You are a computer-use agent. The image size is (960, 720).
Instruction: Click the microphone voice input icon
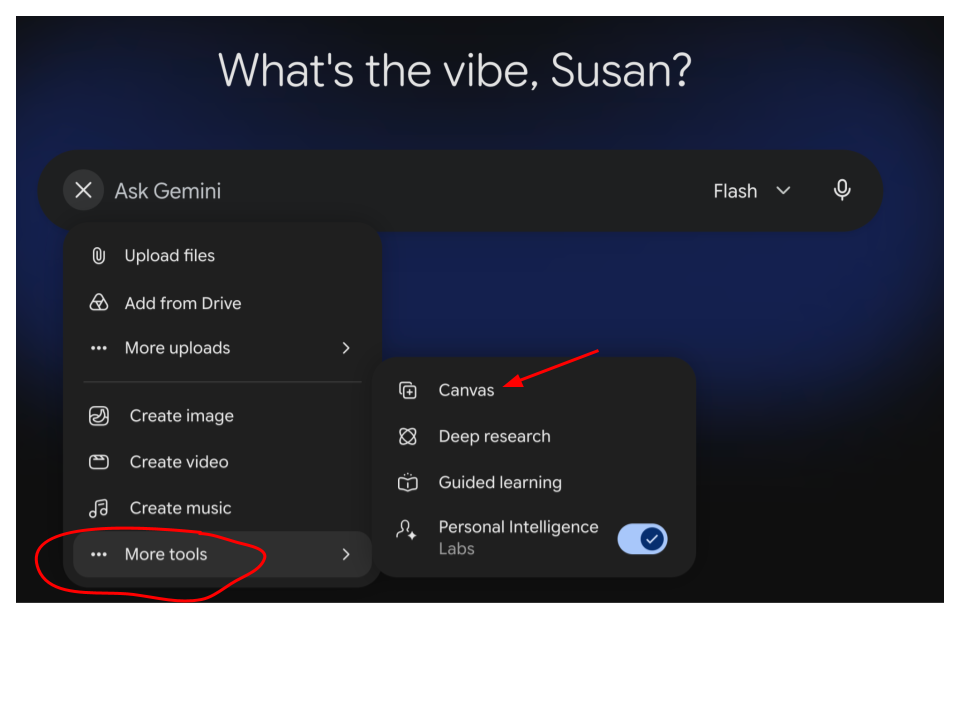(842, 190)
